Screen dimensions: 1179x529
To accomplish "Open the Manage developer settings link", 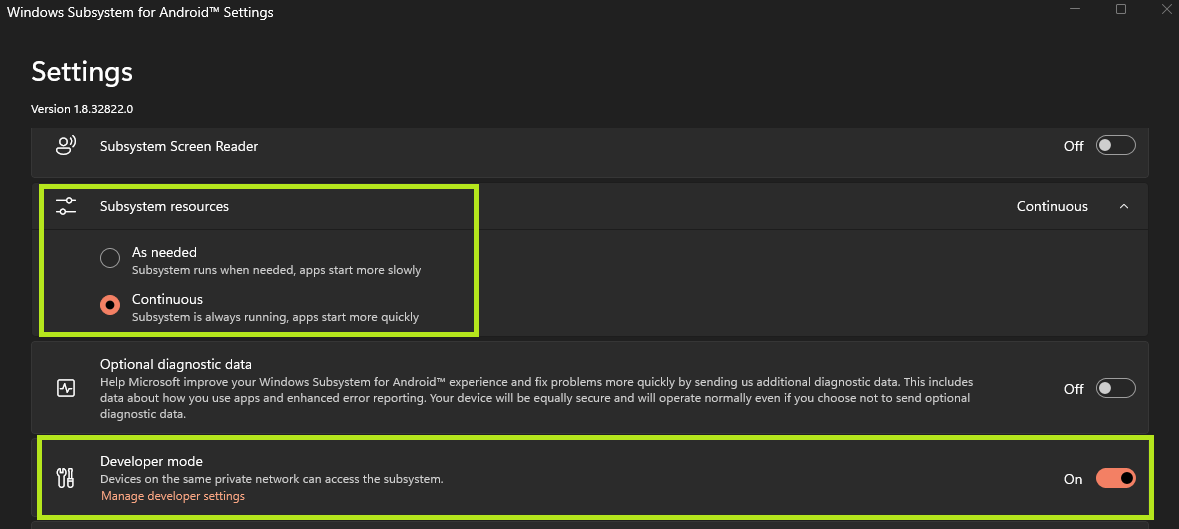I will pyautogui.click(x=173, y=496).
